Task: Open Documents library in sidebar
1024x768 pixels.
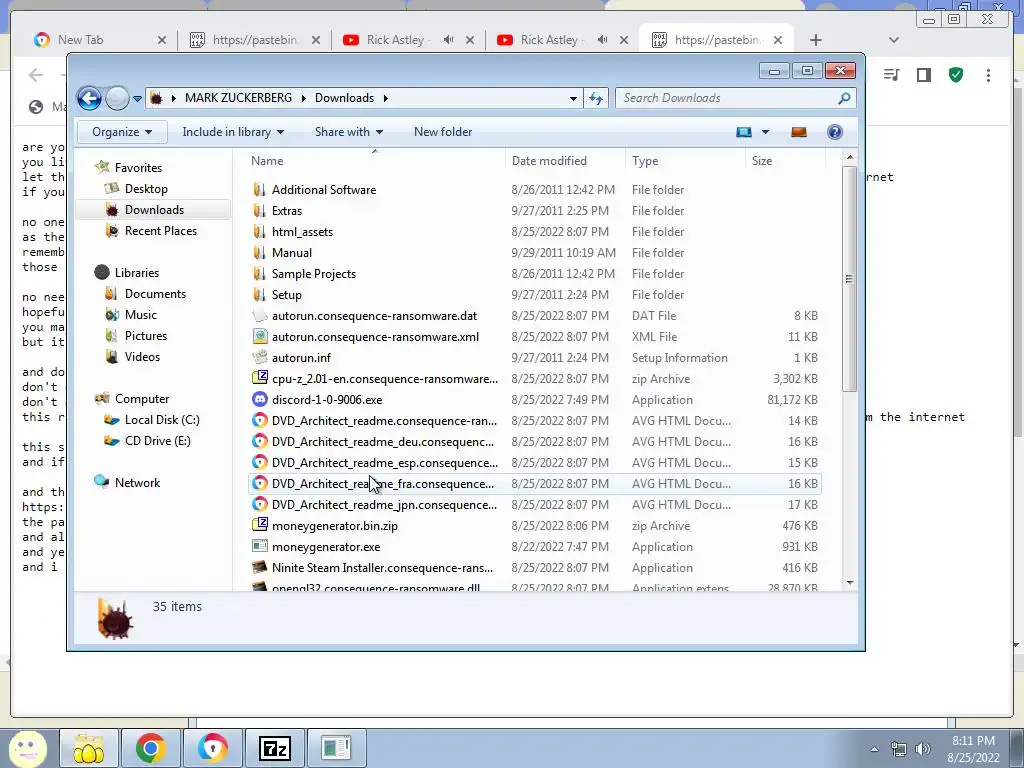Action: coord(155,294)
